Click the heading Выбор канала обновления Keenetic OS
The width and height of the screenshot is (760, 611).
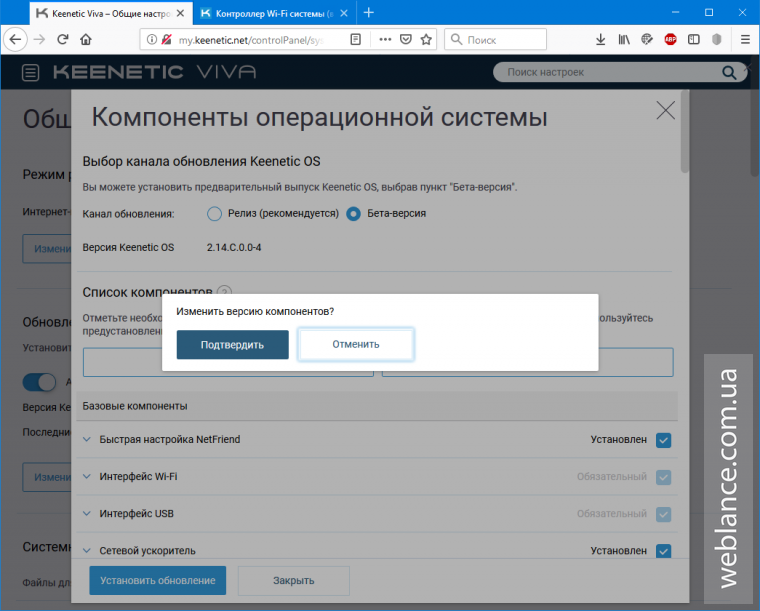pyautogui.click(x=201, y=161)
